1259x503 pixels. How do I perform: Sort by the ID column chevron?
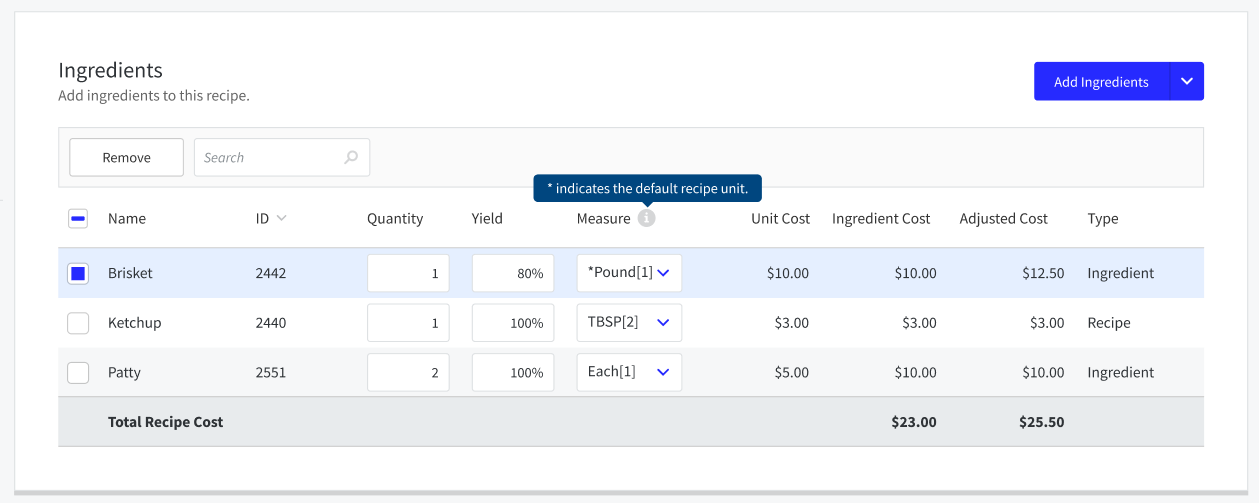point(281,218)
